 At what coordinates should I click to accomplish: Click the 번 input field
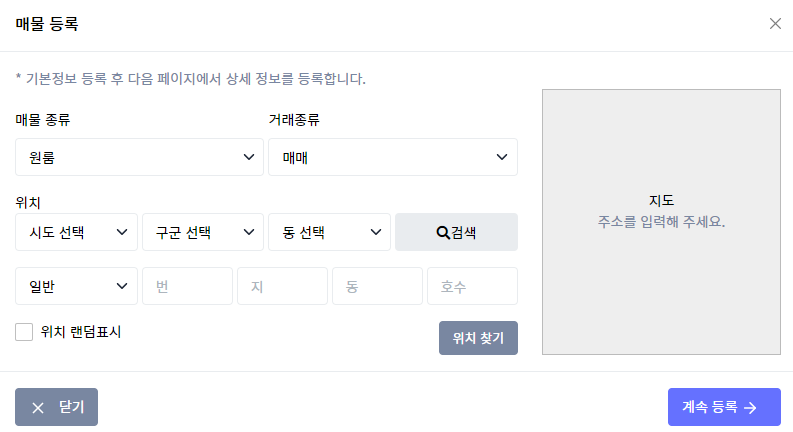188,286
